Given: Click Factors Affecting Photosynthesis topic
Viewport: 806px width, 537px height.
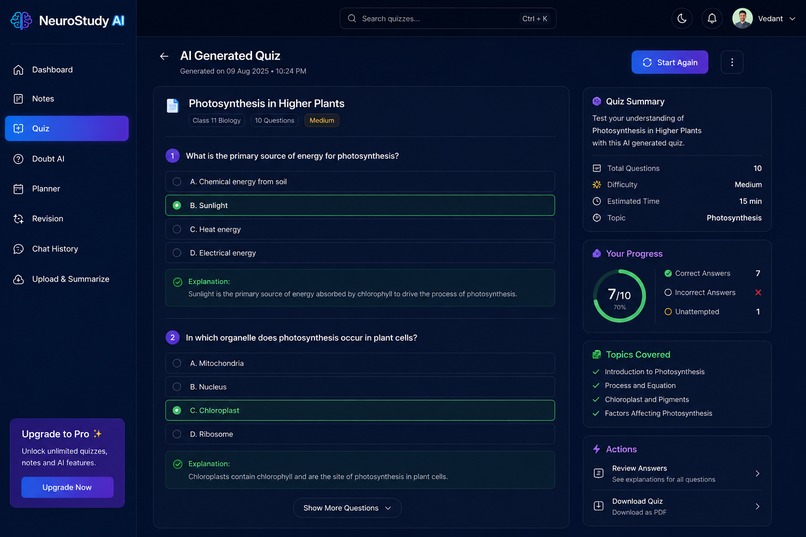Looking at the screenshot, I should (658, 413).
